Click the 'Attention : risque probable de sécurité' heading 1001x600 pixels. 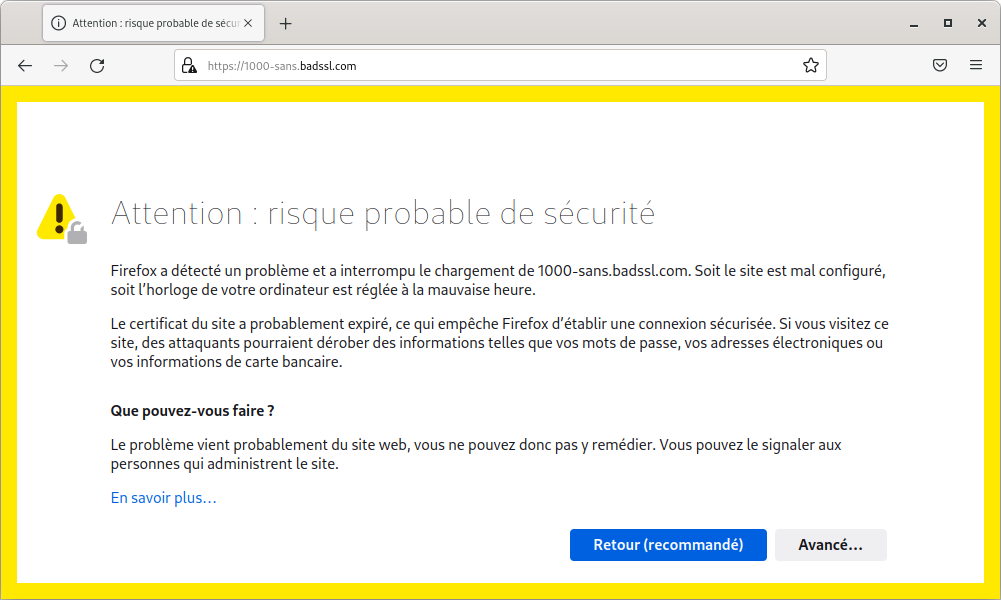pos(383,213)
